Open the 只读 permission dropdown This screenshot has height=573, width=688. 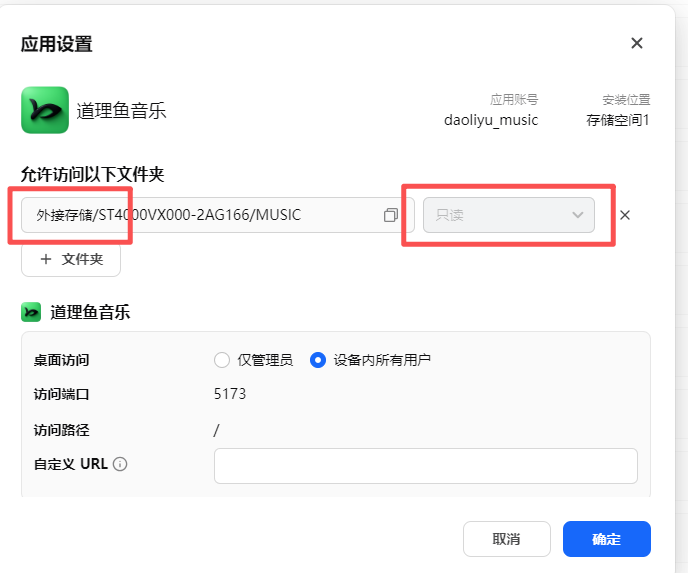coord(509,215)
